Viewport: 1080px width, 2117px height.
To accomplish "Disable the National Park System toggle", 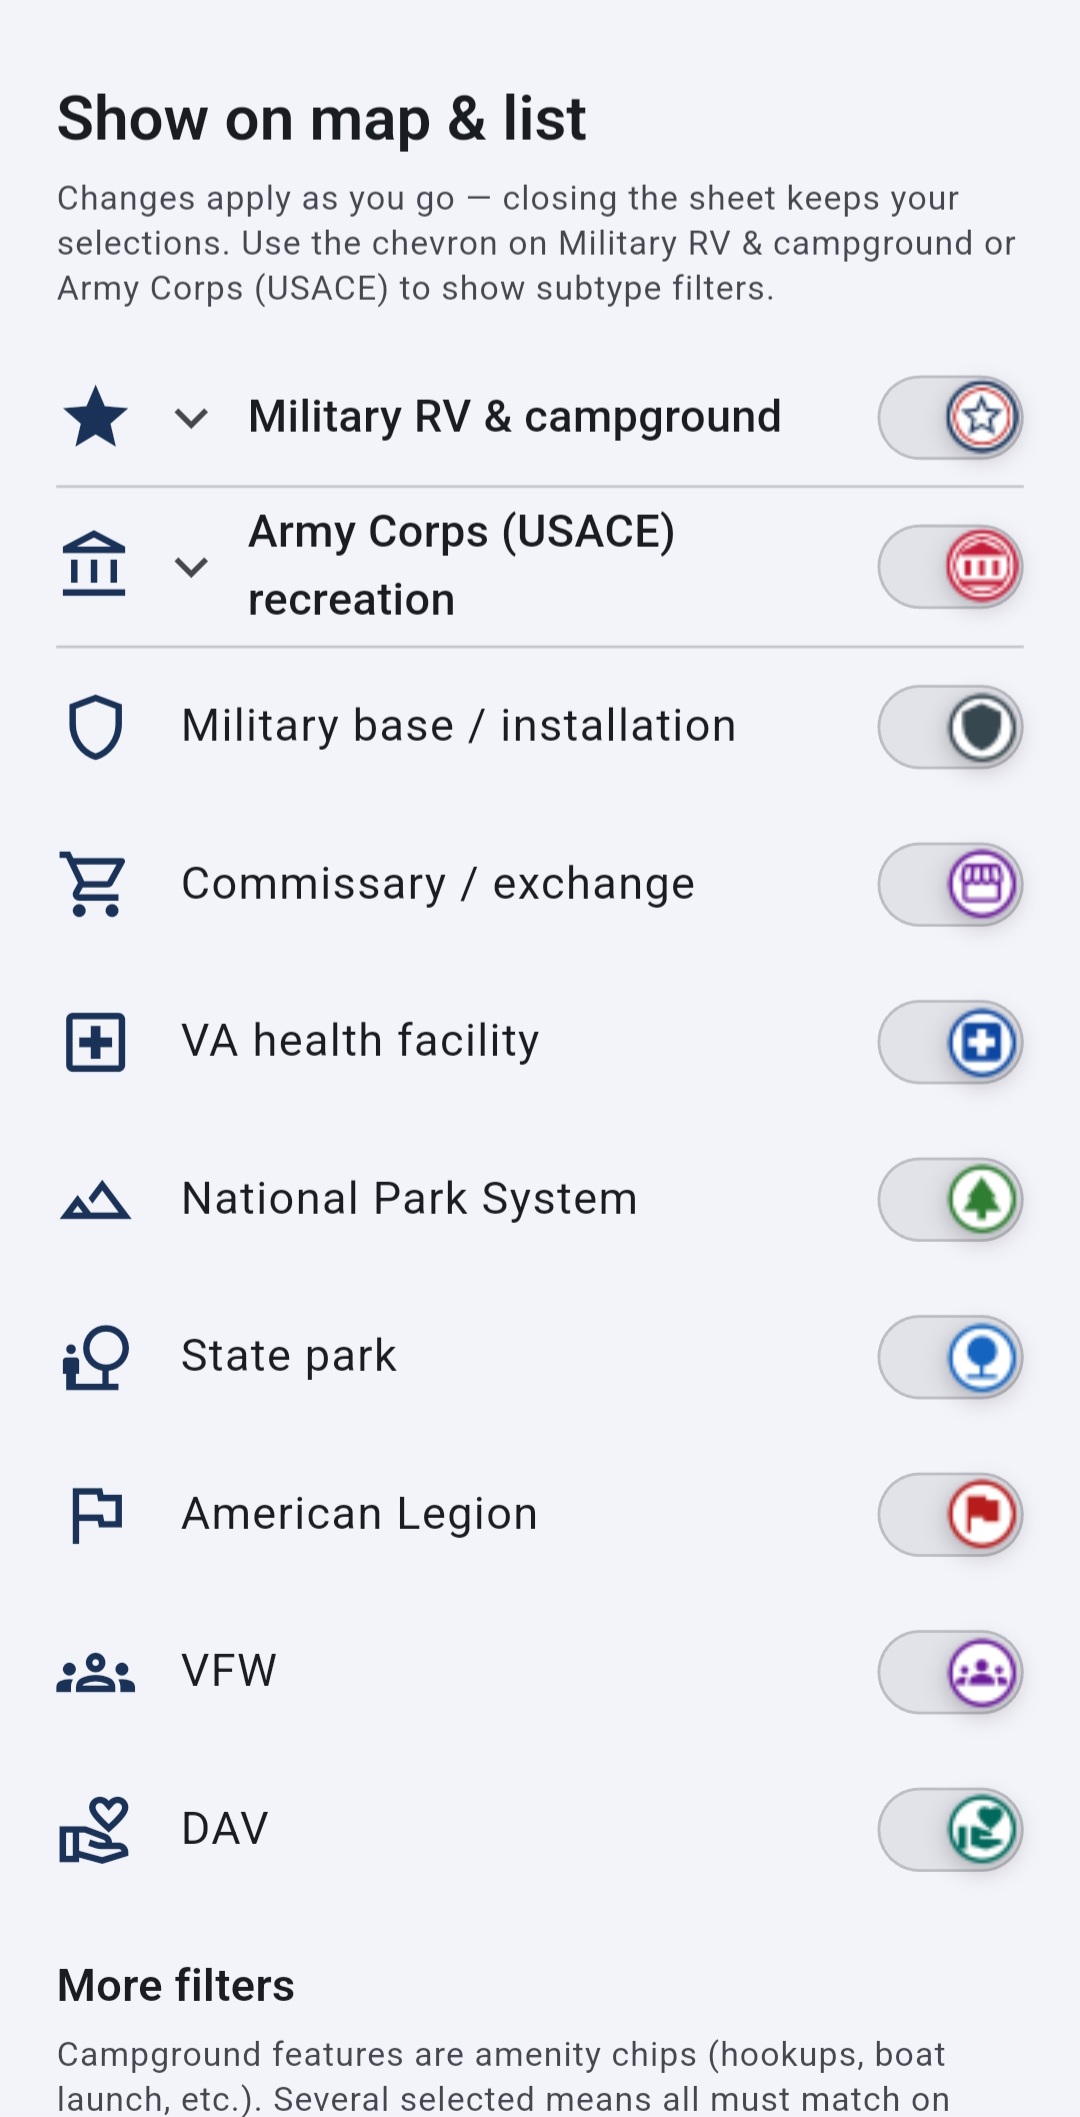I will (950, 1200).
